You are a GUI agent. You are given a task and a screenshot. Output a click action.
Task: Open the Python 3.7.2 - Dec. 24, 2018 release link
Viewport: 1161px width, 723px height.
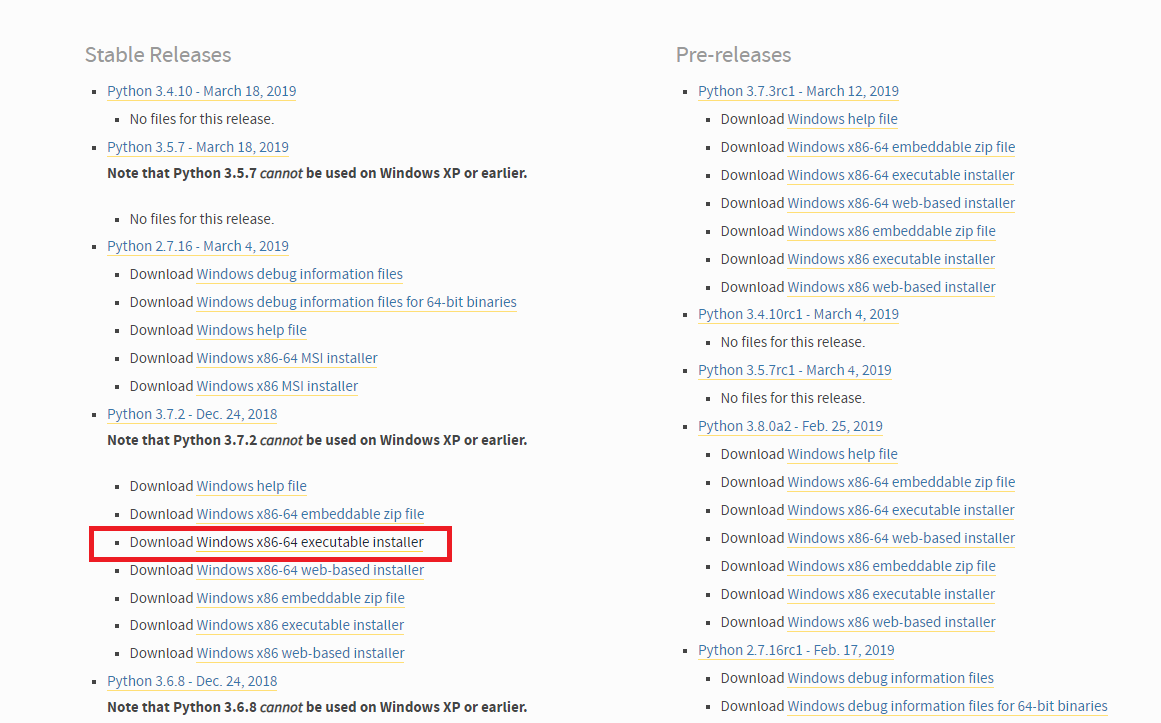click(x=192, y=414)
